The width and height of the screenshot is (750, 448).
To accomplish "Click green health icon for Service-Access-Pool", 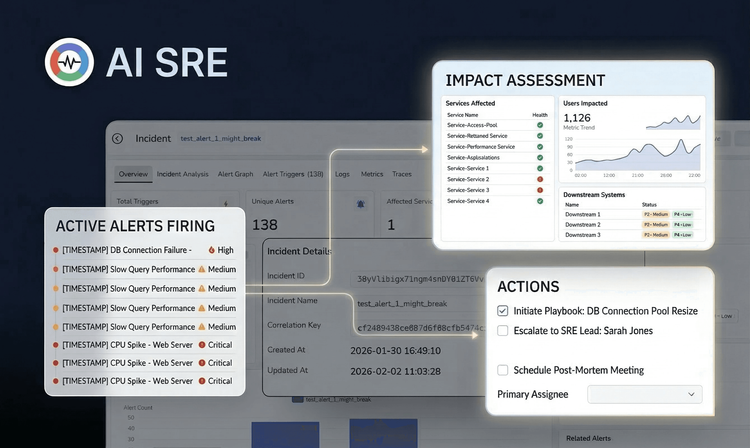I will pyautogui.click(x=540, y=125).
